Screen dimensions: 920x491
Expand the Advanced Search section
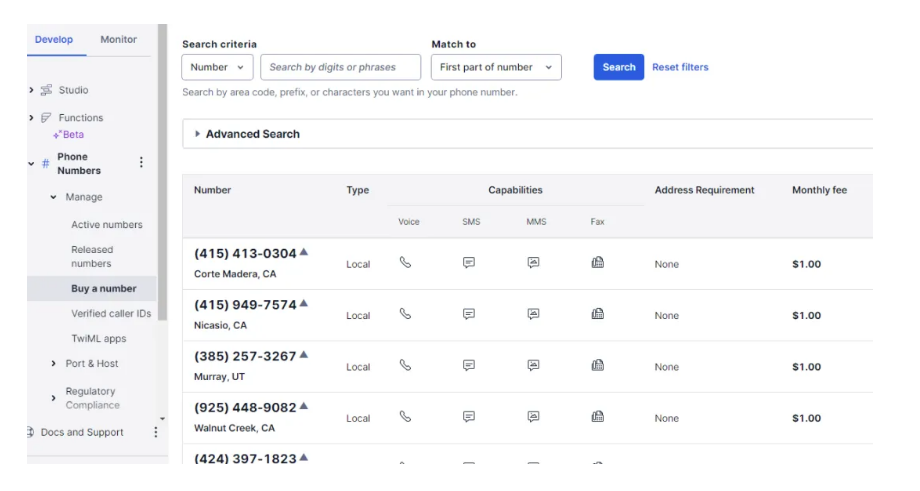198,134
